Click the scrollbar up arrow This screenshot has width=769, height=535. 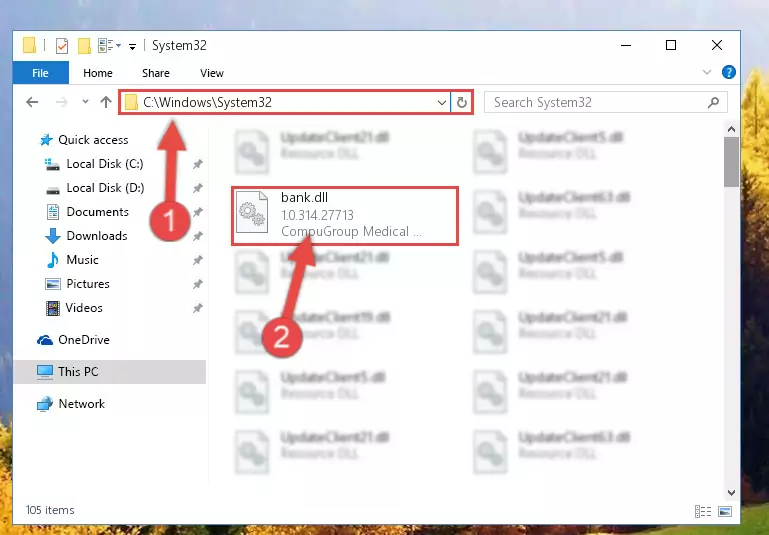pyautogui.click(x=731, y=129)
